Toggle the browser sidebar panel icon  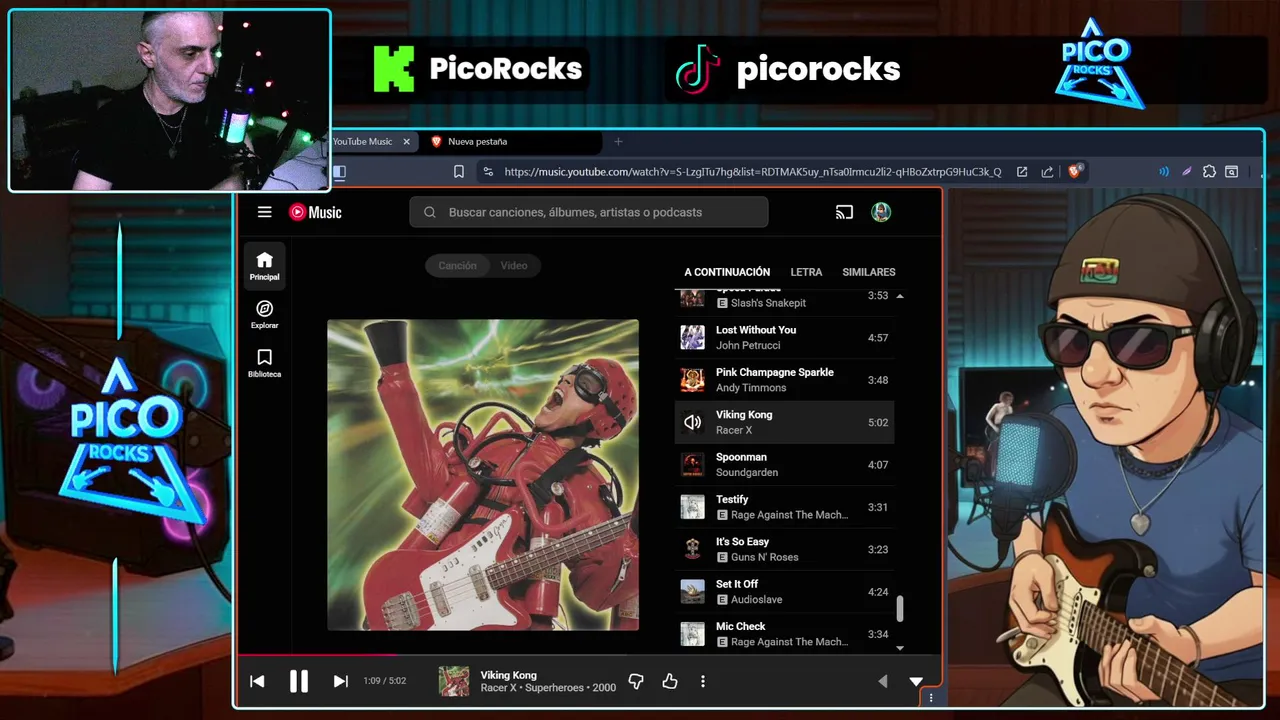[x=339, y=172]
